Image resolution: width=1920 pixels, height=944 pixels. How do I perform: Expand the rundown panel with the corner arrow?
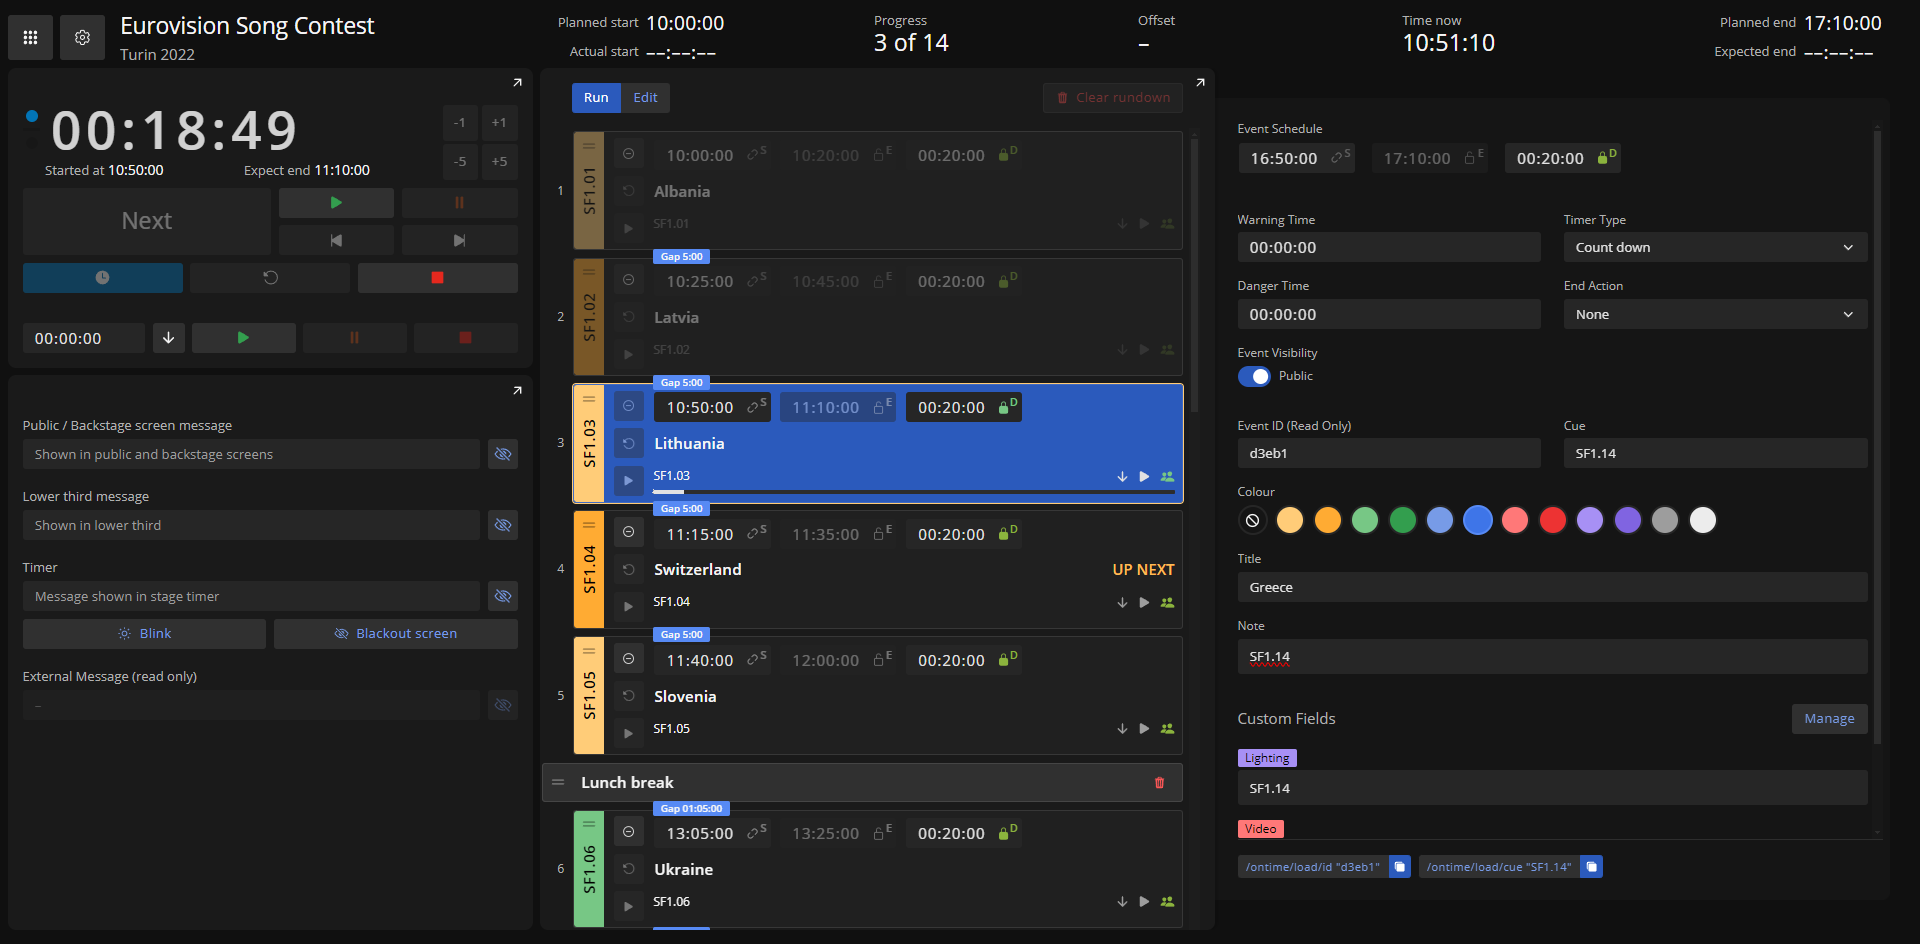click(1199, 82)
